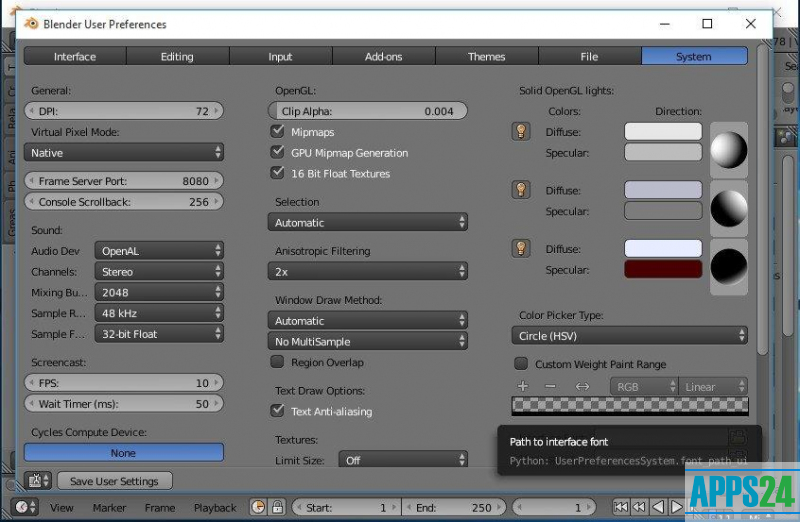The height and width of the screenshot is (522, 800).
Task: Enable Custom Weight Paint Range
Action: (521, 364)
